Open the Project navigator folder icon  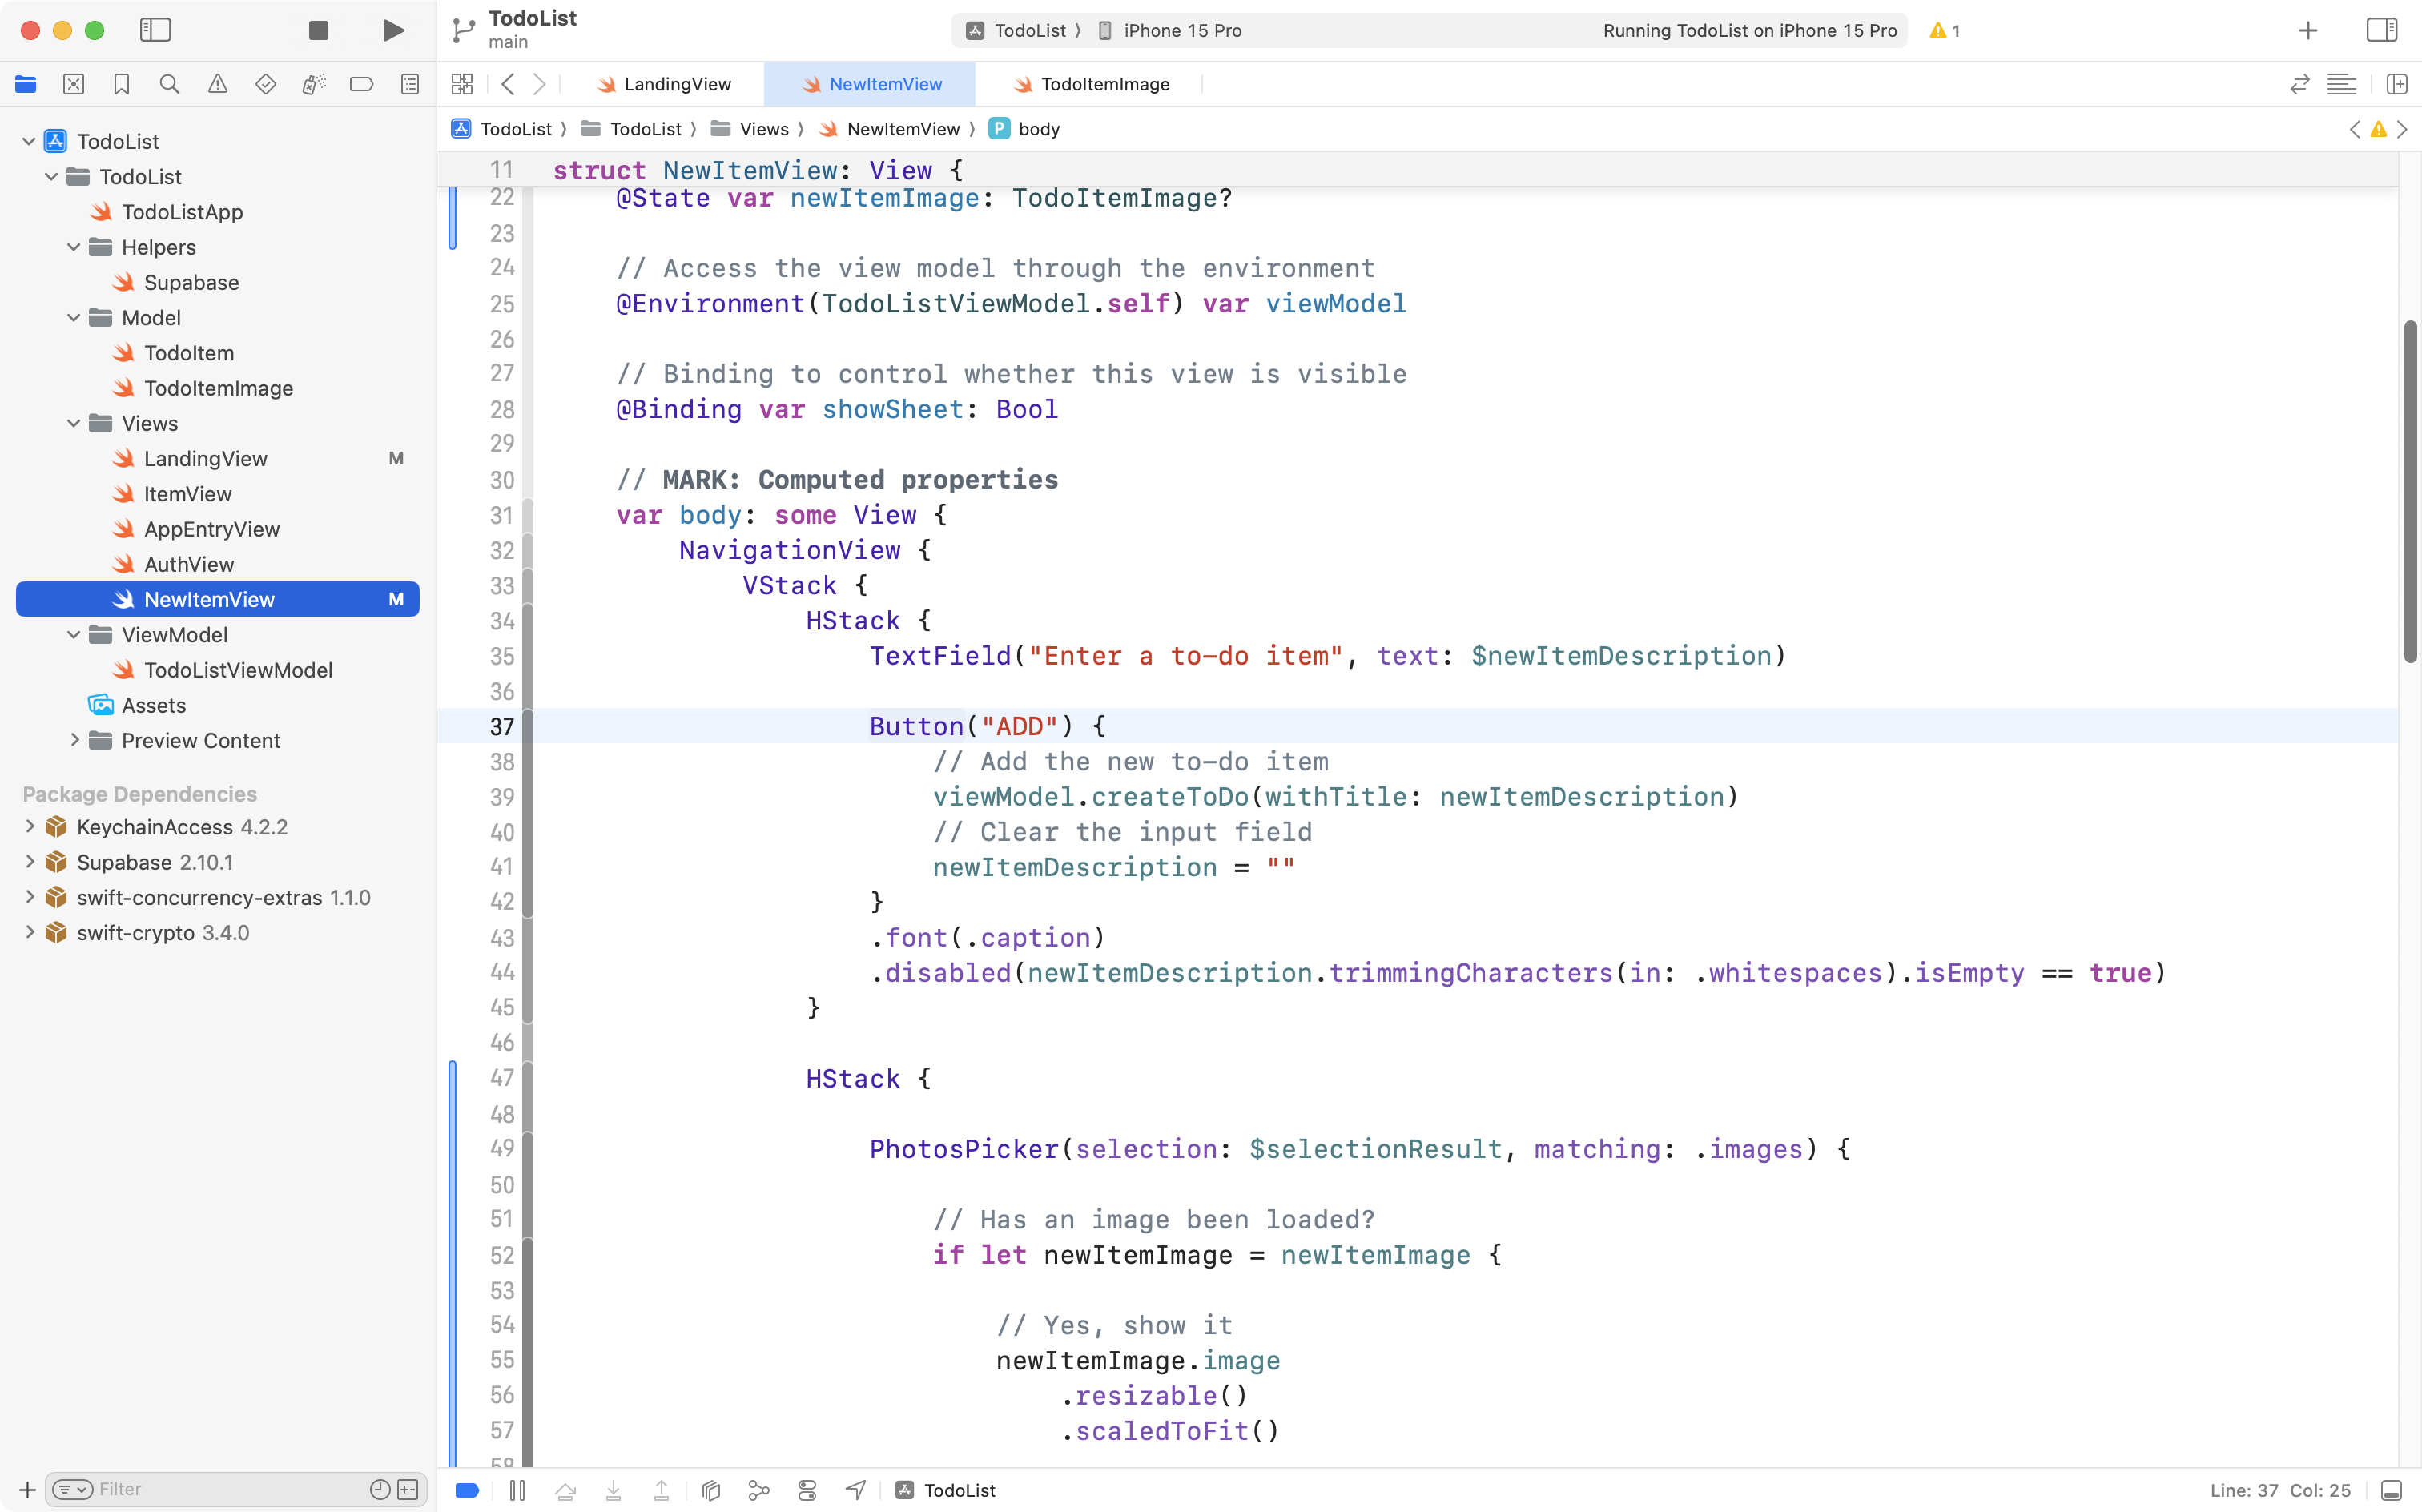[x=26, y=84]
